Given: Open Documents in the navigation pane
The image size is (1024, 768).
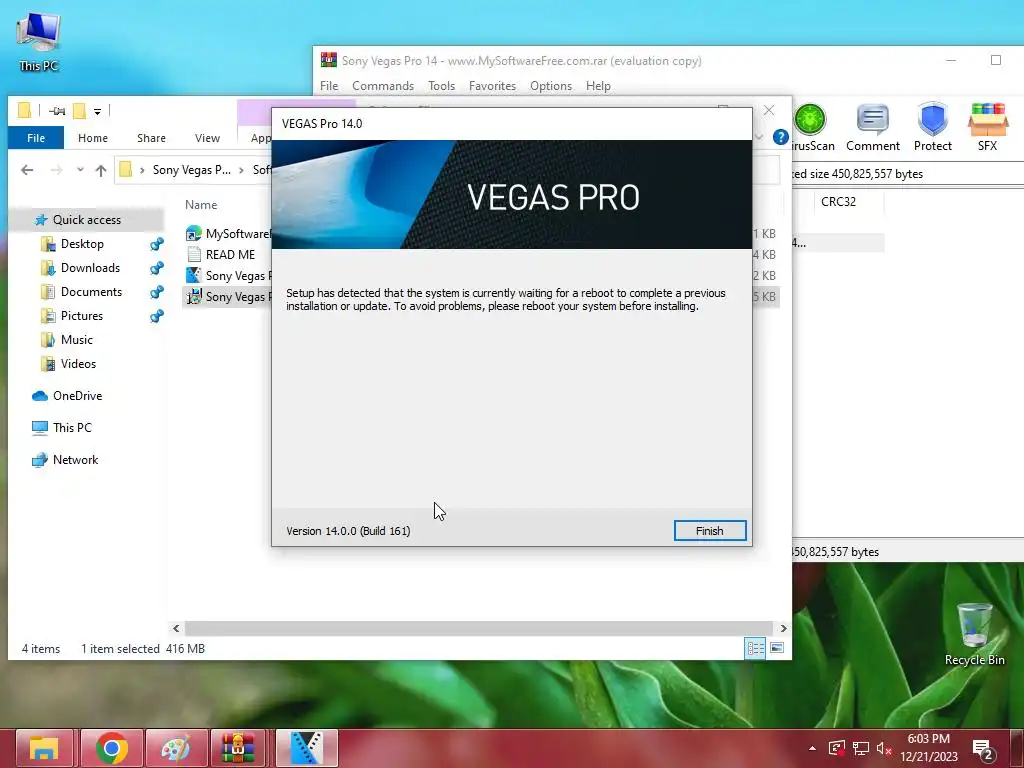Looking at the screenshot, I should [x=91, y=292].
